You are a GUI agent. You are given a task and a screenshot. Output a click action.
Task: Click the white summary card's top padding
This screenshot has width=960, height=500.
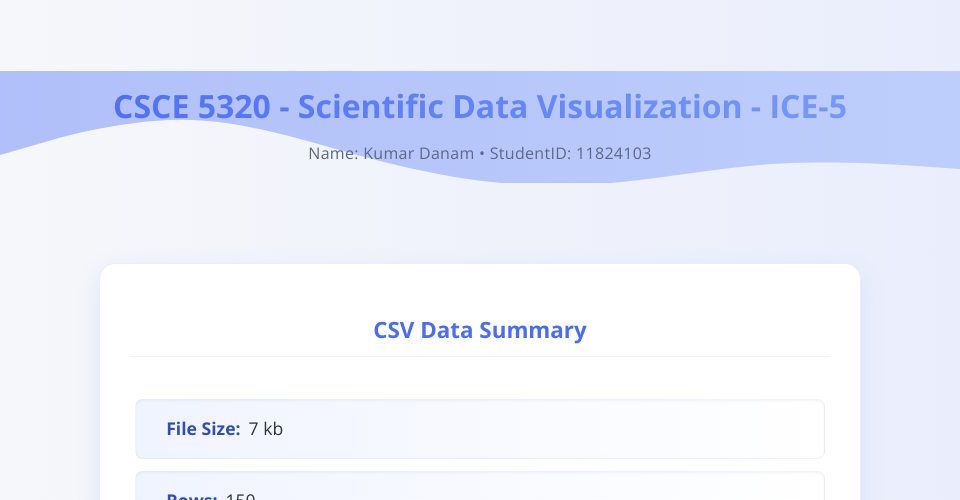pyautogui.click(x=480, y=285)
